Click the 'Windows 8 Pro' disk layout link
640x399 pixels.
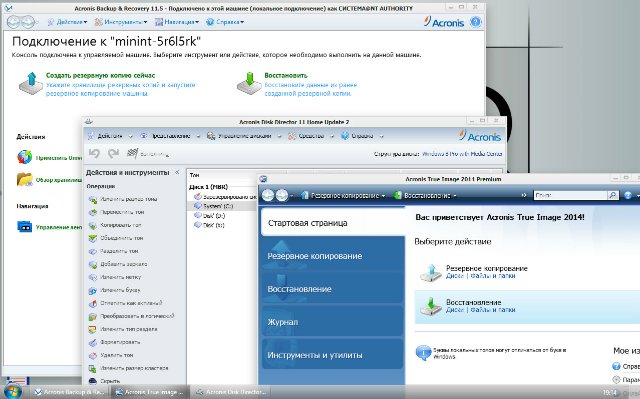tap(462, 154)
